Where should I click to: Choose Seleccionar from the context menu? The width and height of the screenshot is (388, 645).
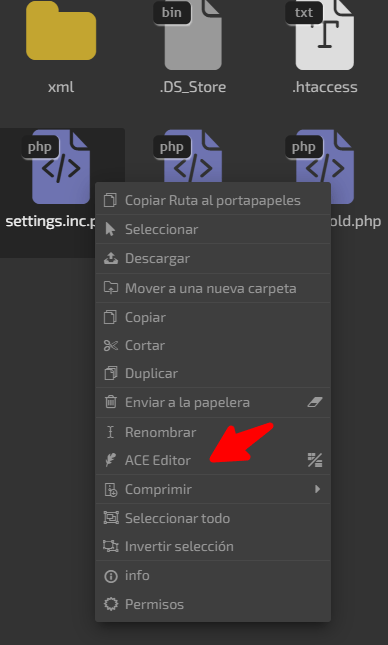click(213, 229)
